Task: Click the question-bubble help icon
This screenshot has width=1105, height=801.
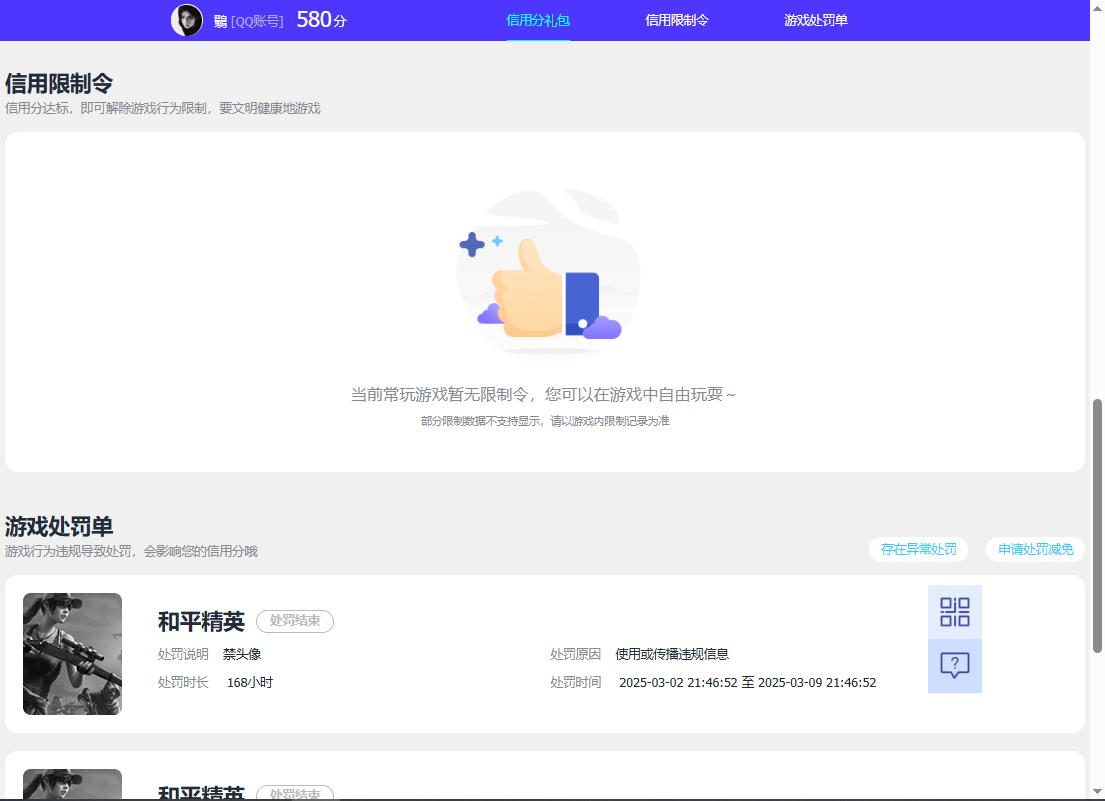Action: point(954,666)
